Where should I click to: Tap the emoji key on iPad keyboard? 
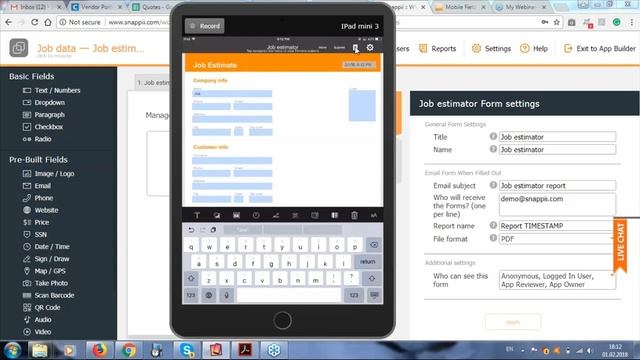coord(209,295)
